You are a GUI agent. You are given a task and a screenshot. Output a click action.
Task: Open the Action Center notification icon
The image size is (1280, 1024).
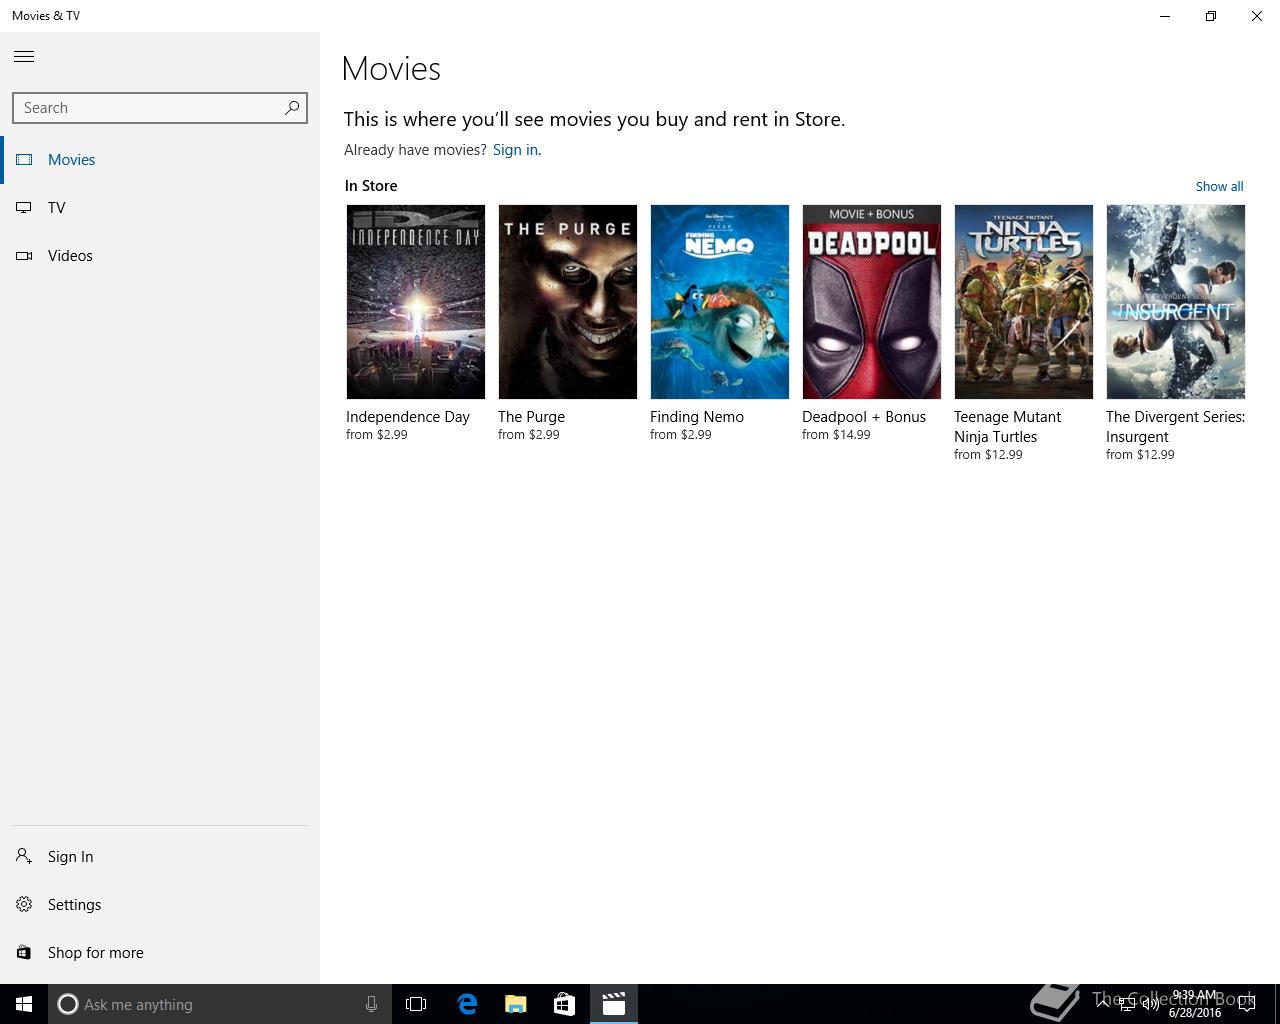click(x=1246, y=1004)
